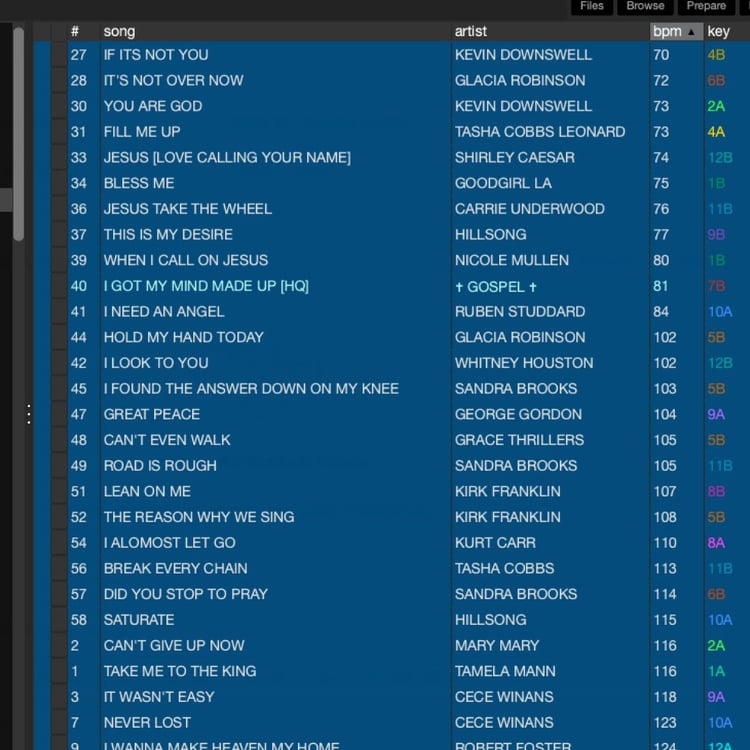Select song I ALOMOST LET GO
The image size is (750, 750).
coord(170,543)
